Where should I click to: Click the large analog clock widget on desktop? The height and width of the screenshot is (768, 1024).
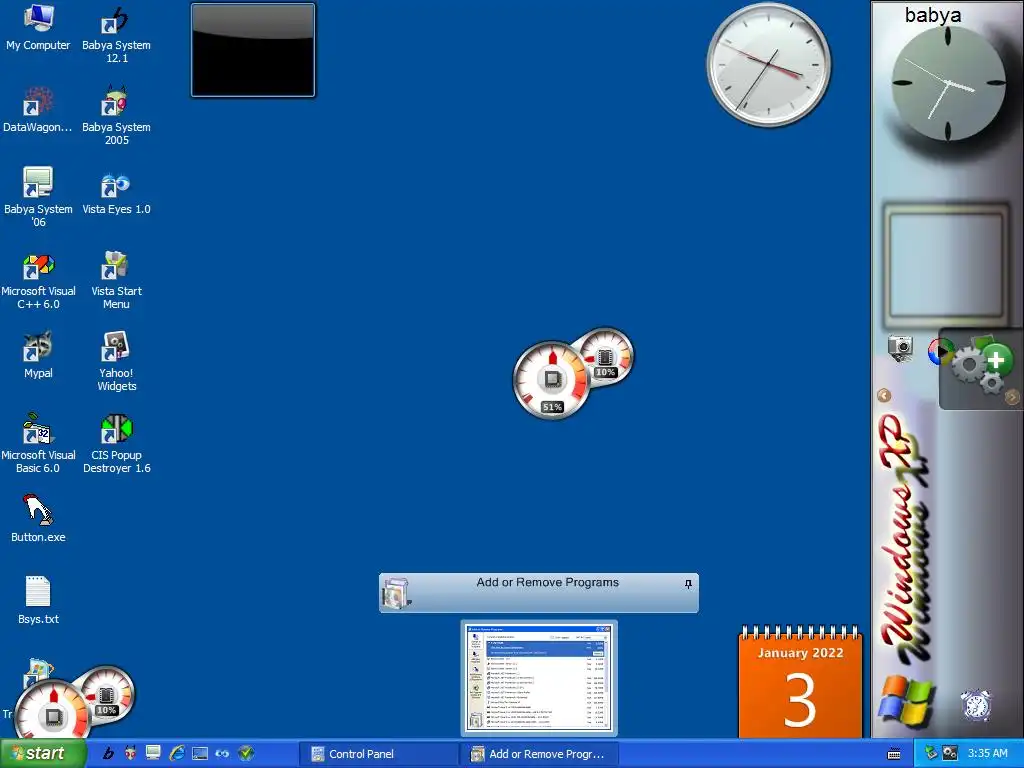tap(769, 65)
